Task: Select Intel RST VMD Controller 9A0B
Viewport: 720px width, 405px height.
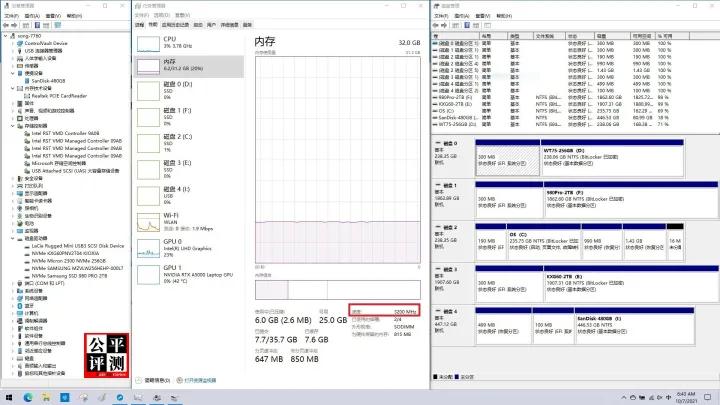Action: (x=65, y=133)
